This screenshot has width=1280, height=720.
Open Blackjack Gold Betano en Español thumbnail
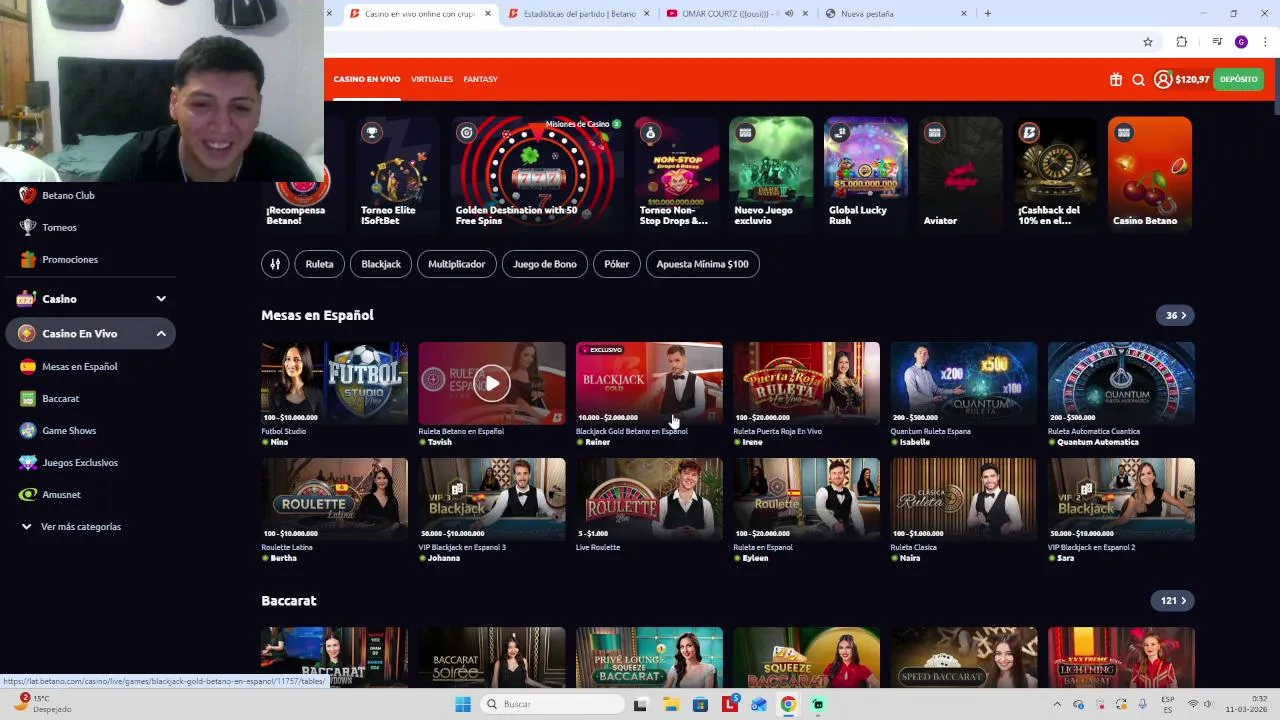649,383
